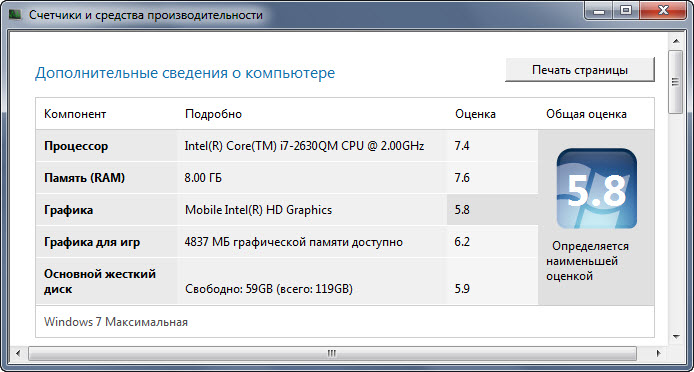
Task: Click the hard disk score 5.9
Action: click(x=462, y=289)
